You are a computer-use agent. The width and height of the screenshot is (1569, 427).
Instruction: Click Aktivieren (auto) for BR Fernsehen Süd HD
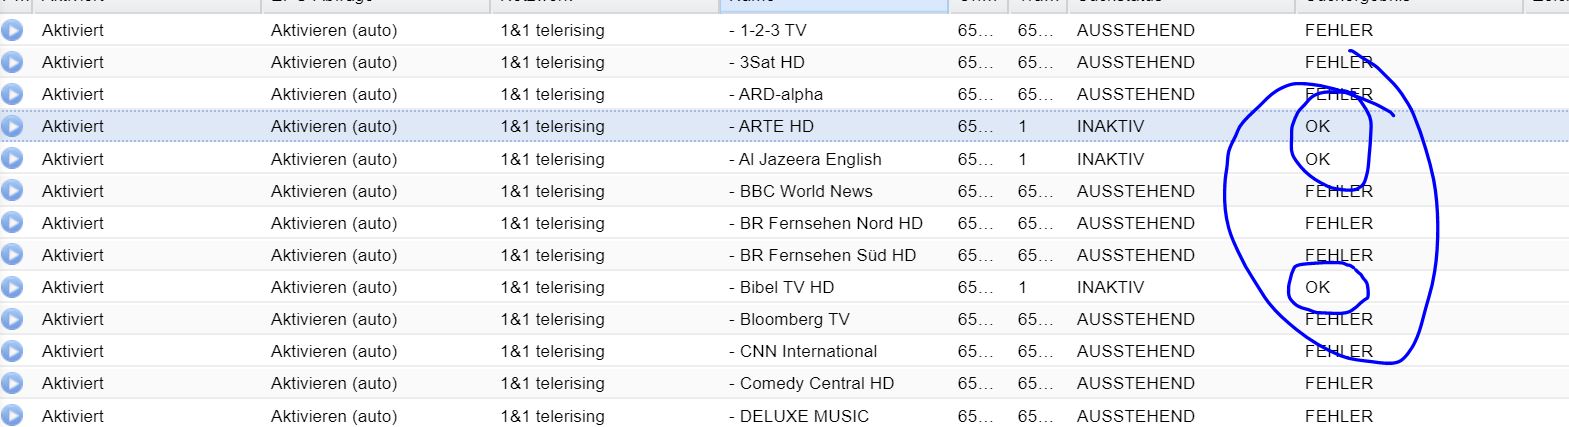(x=334, y=255)
